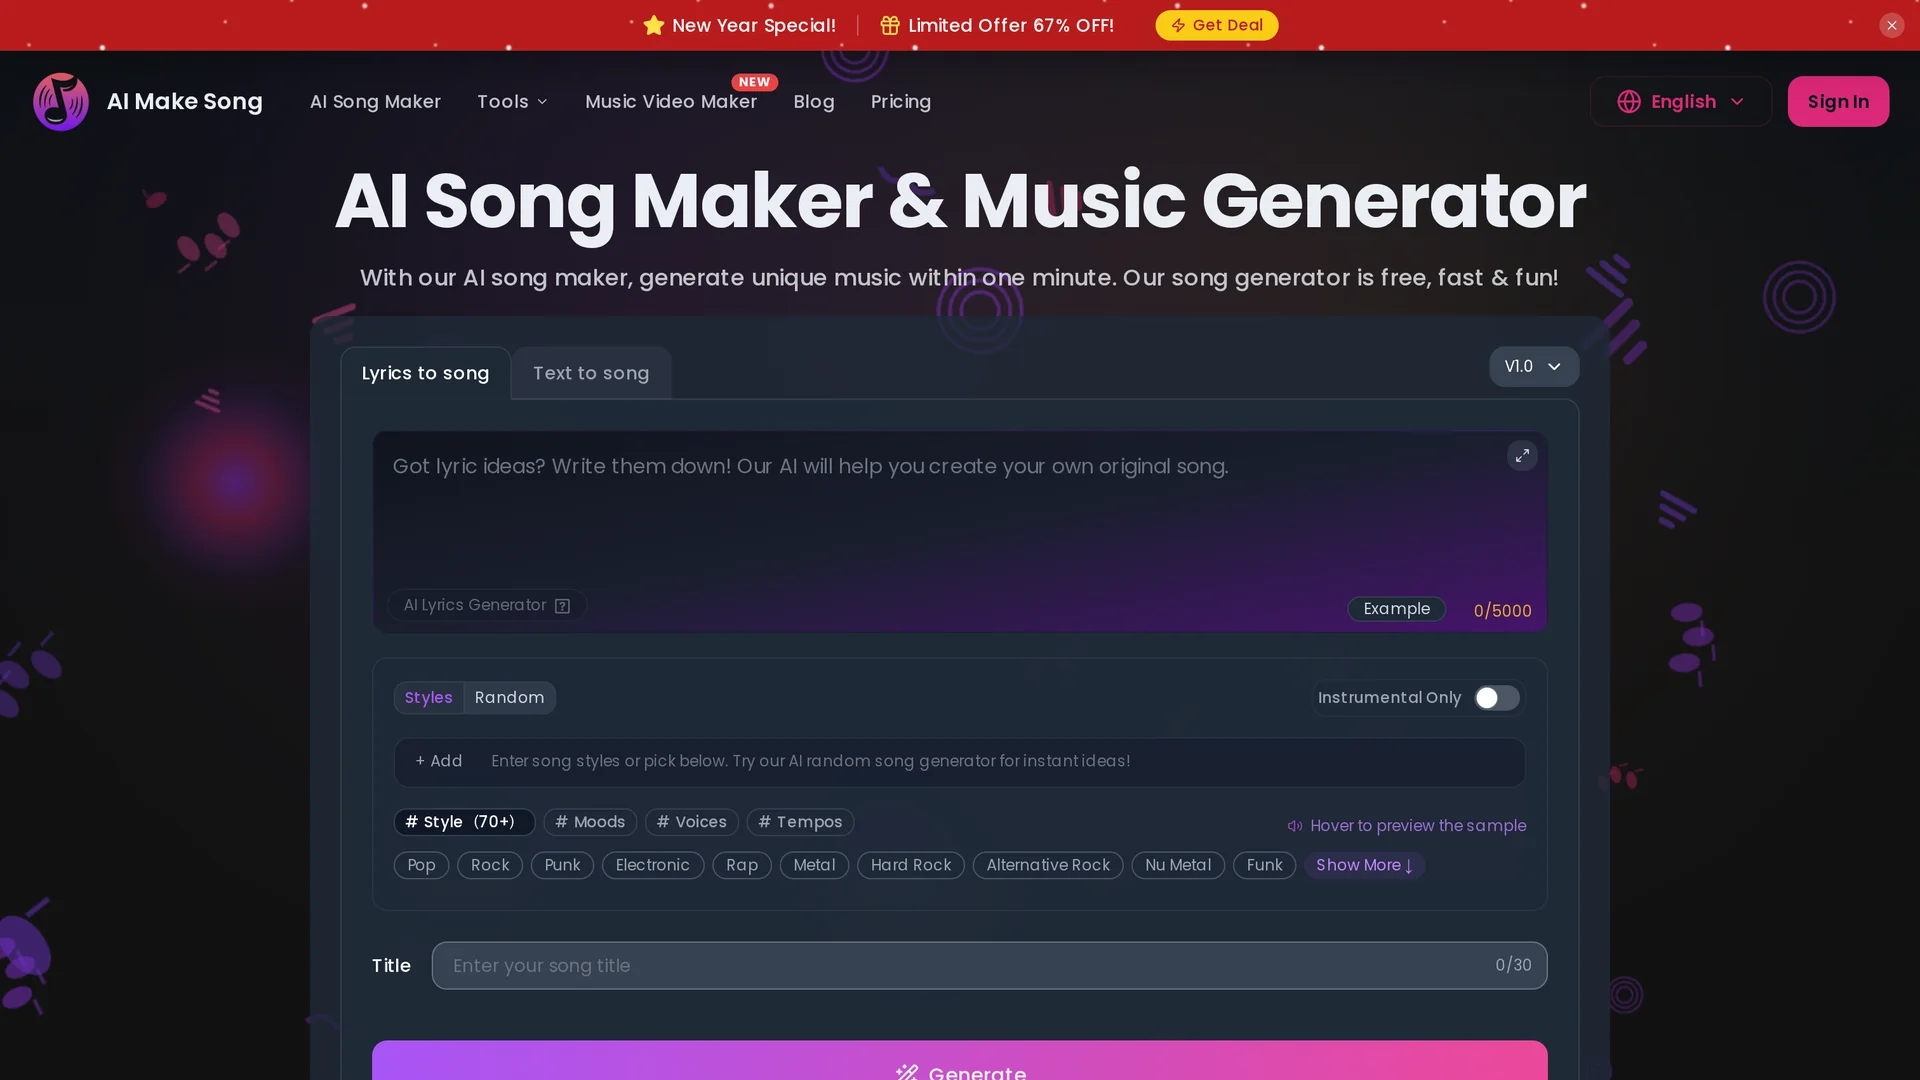Viewport: 1920px width, 1080px height.
Task: Click the star icon in promo banner
Action: [654, 25]
